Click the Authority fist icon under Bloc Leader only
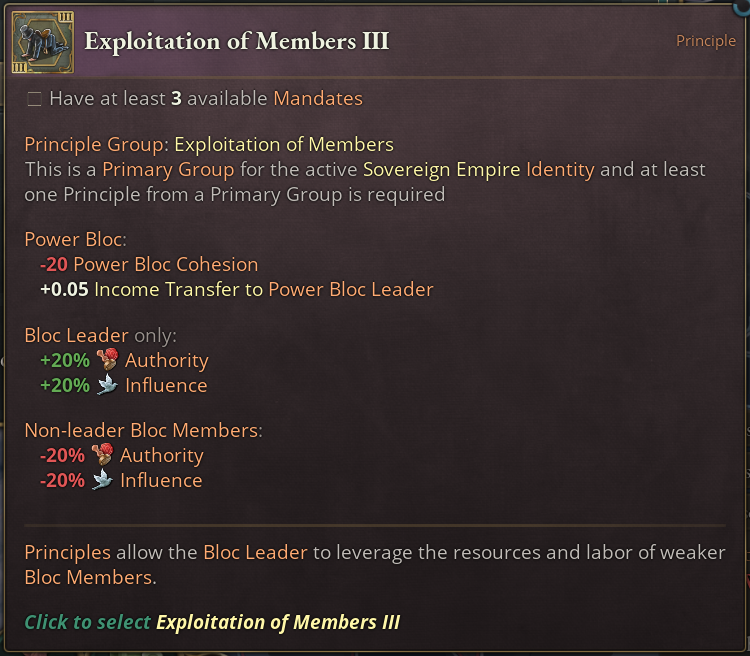The height and width of the screenshot is (656, 750). point(107,360)
